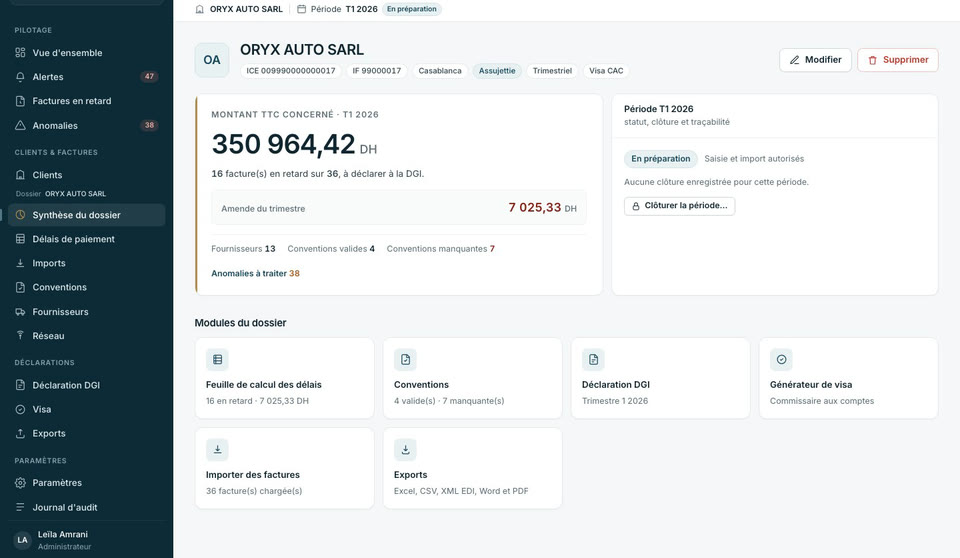Click the Casablanca tag

[x=440, y=71]
